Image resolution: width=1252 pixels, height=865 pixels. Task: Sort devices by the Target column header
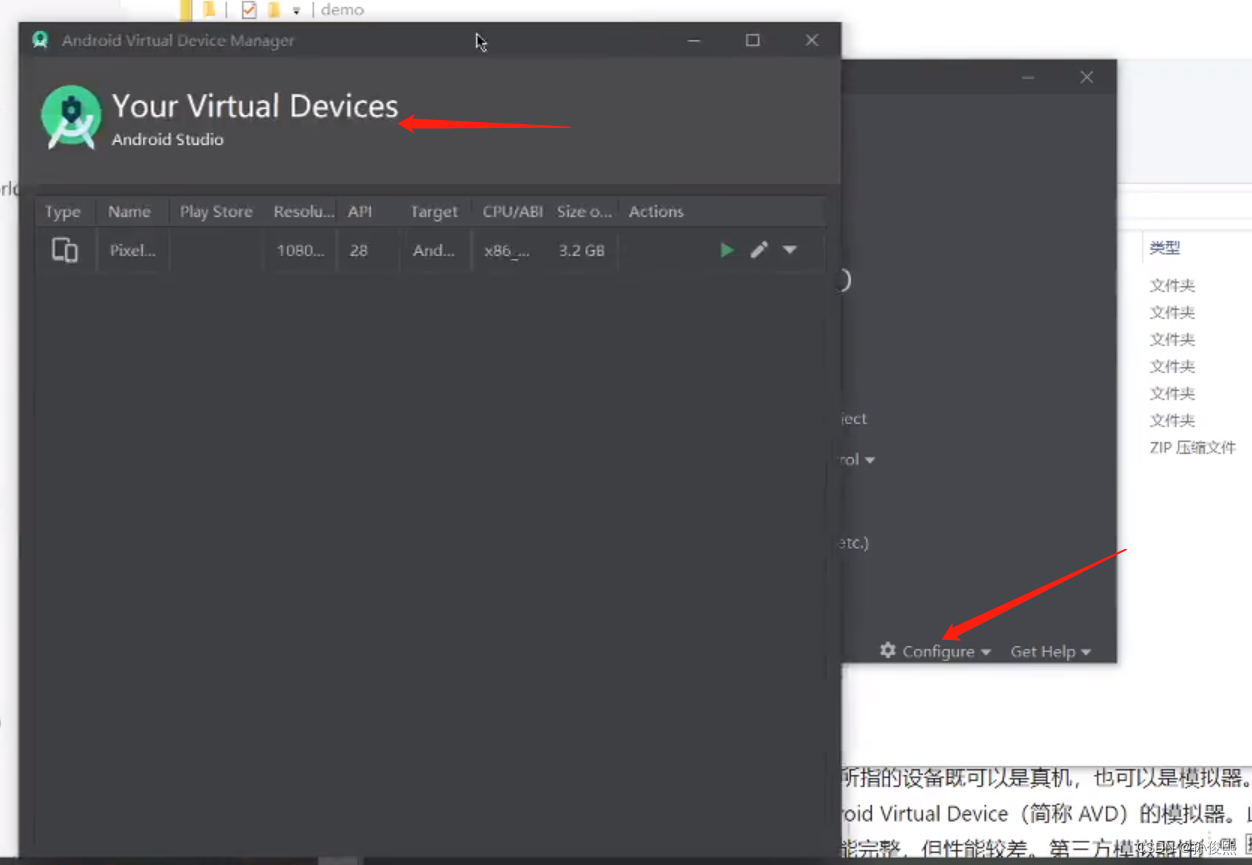434,212
